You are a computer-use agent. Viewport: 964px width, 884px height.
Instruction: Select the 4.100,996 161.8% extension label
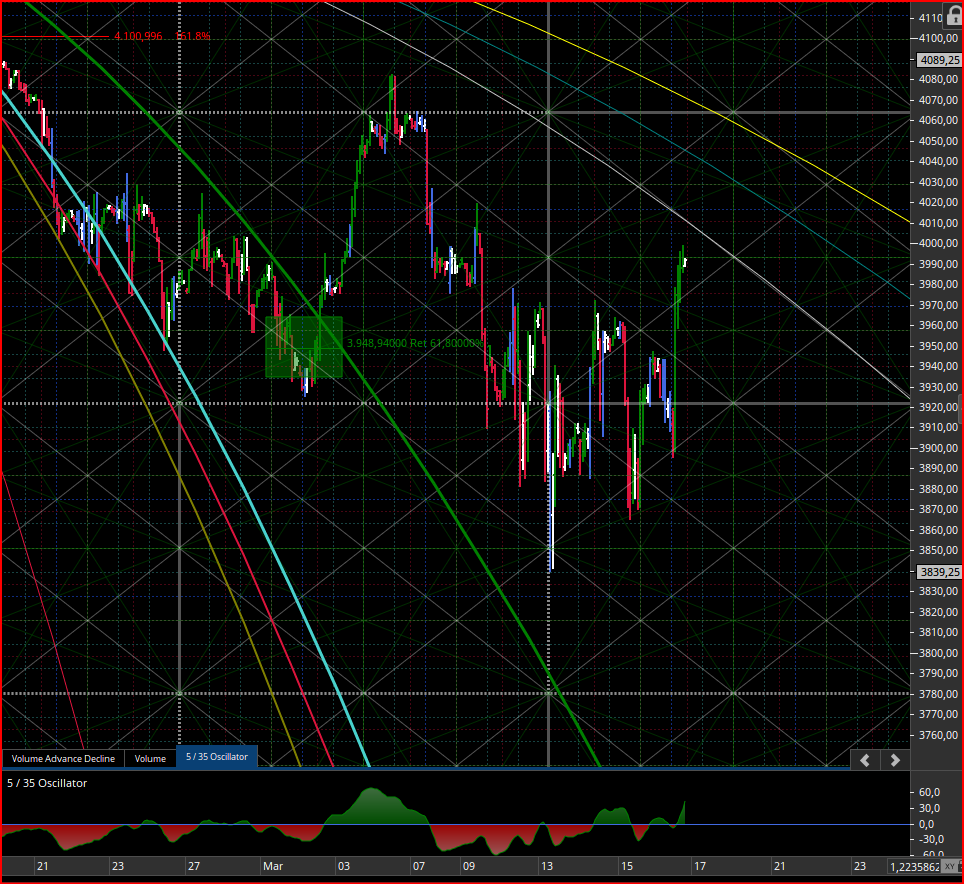(x=162, y=36)
